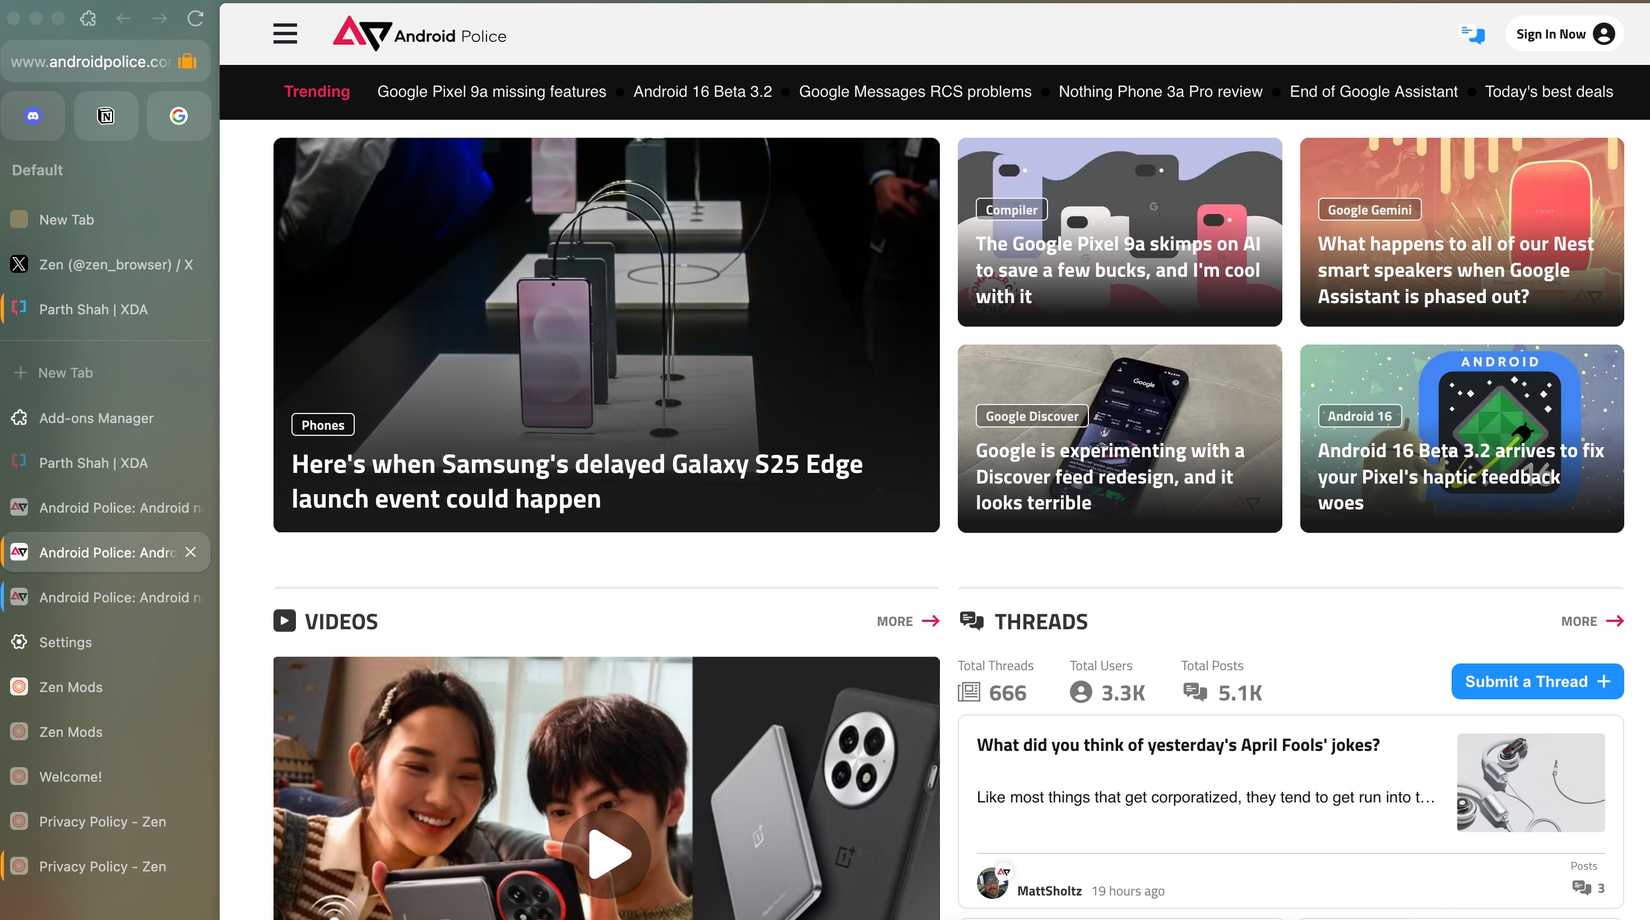
Task: Click the Android Police logo
Action: [x=419, y=34]
